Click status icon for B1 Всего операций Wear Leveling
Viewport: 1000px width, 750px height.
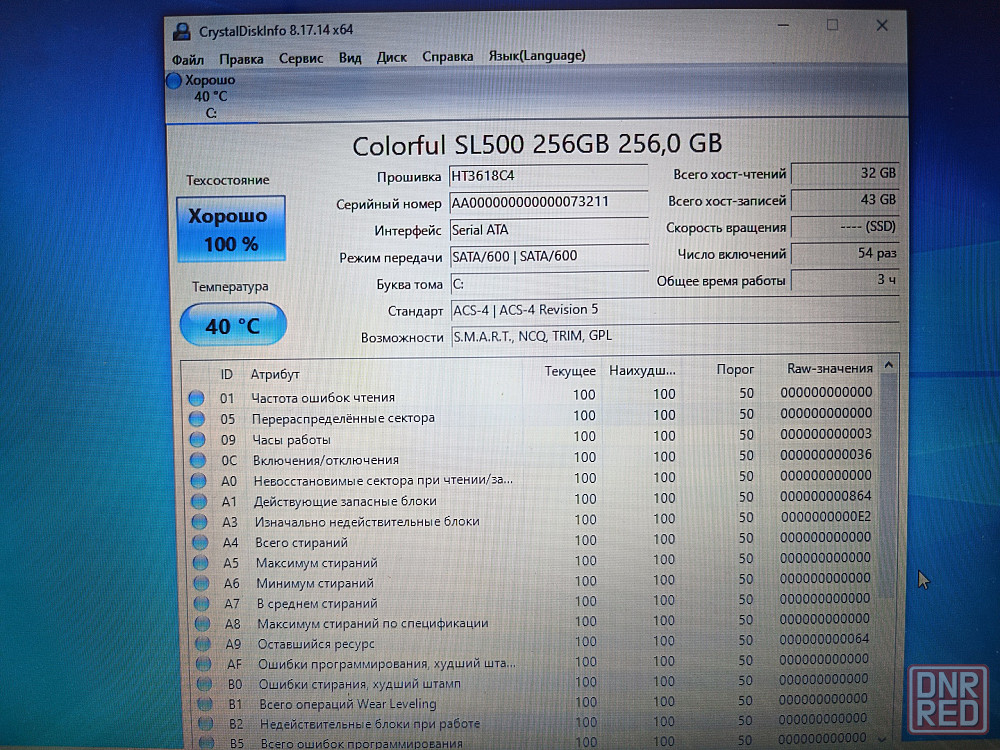pyautogui.click(x=205, y=704)
